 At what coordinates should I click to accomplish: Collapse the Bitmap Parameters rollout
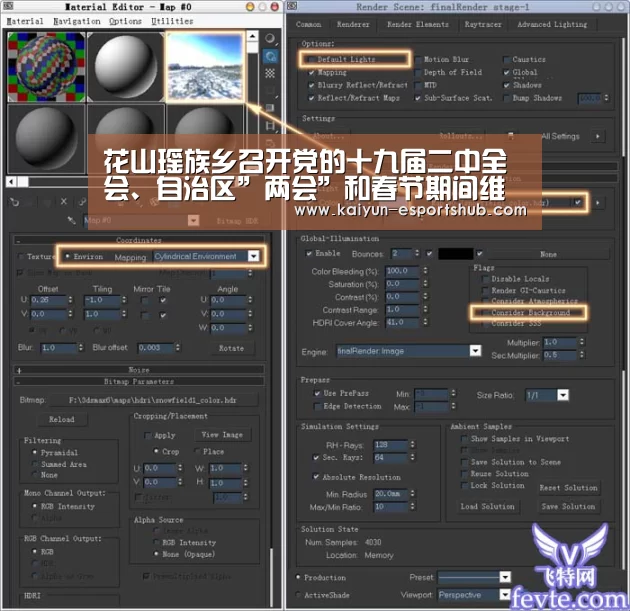(x=139, y=381)
